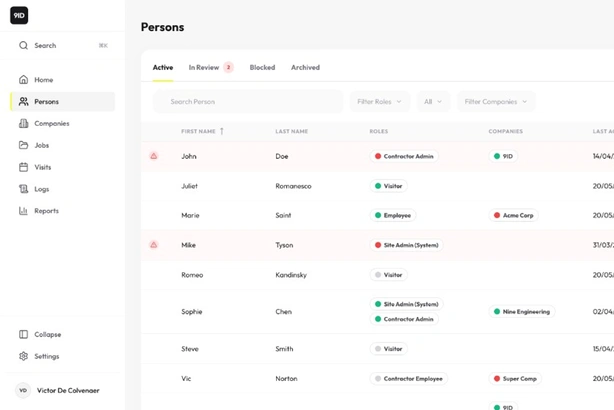
Task: Click the Visitor badge for Steve Smith
Action: click(388, 349)
